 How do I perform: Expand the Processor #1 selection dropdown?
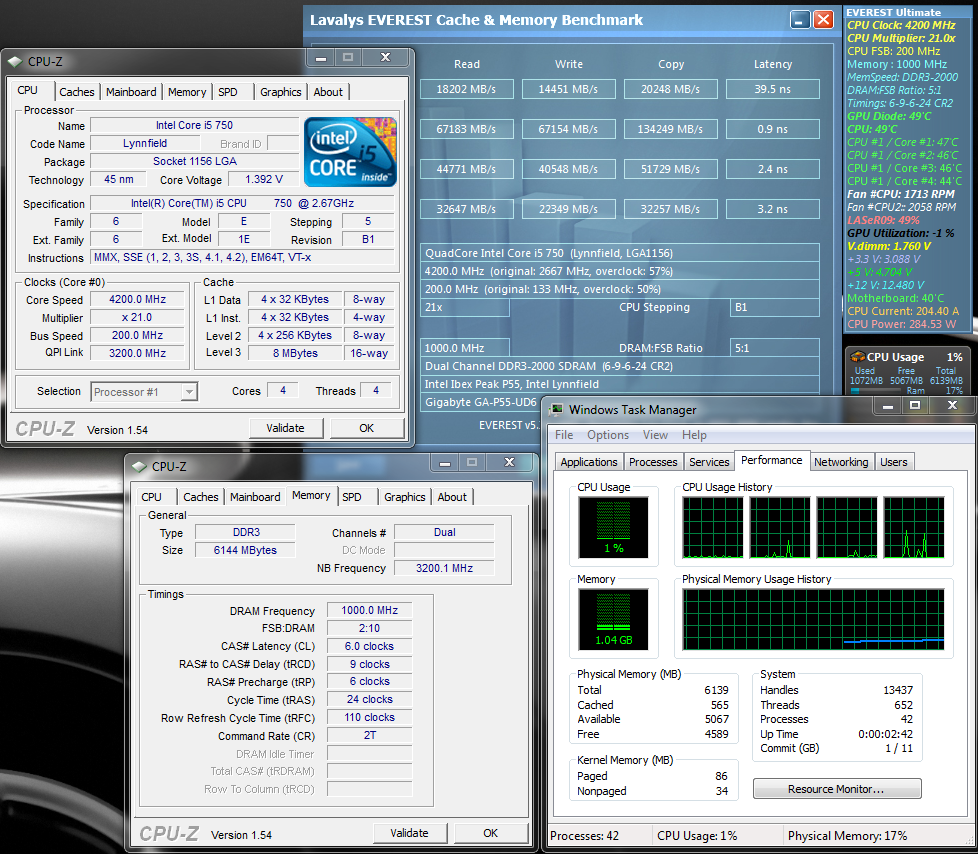tap(189, 392)
